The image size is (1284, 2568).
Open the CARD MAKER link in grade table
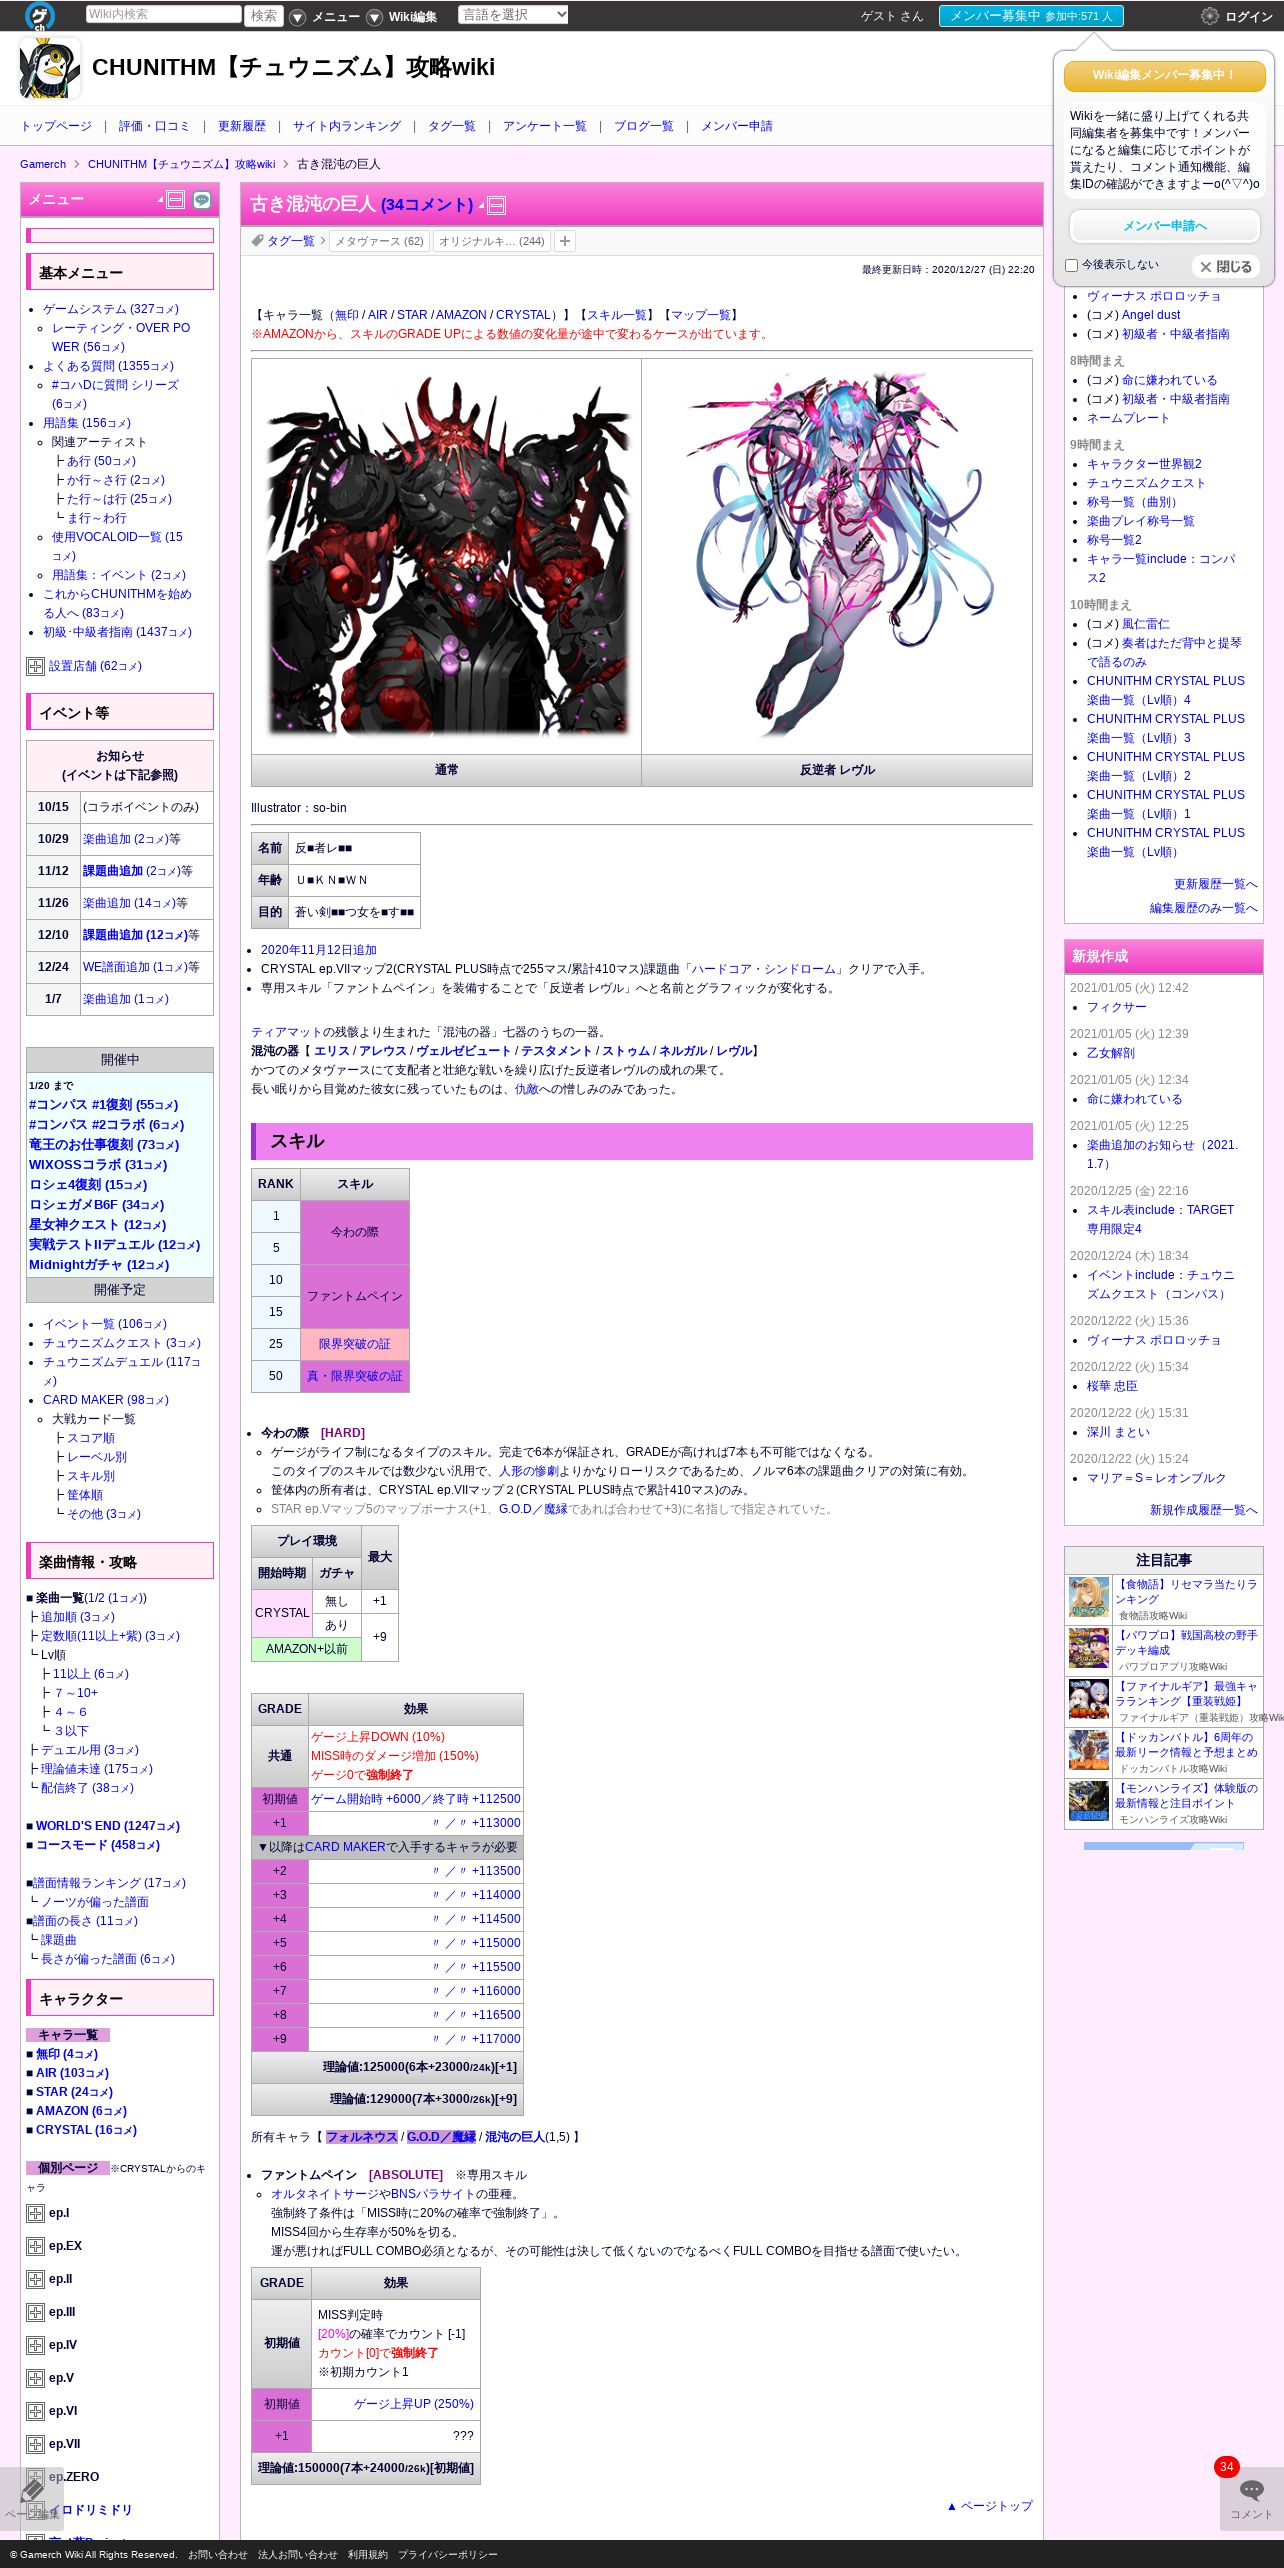coord(345,1847)
